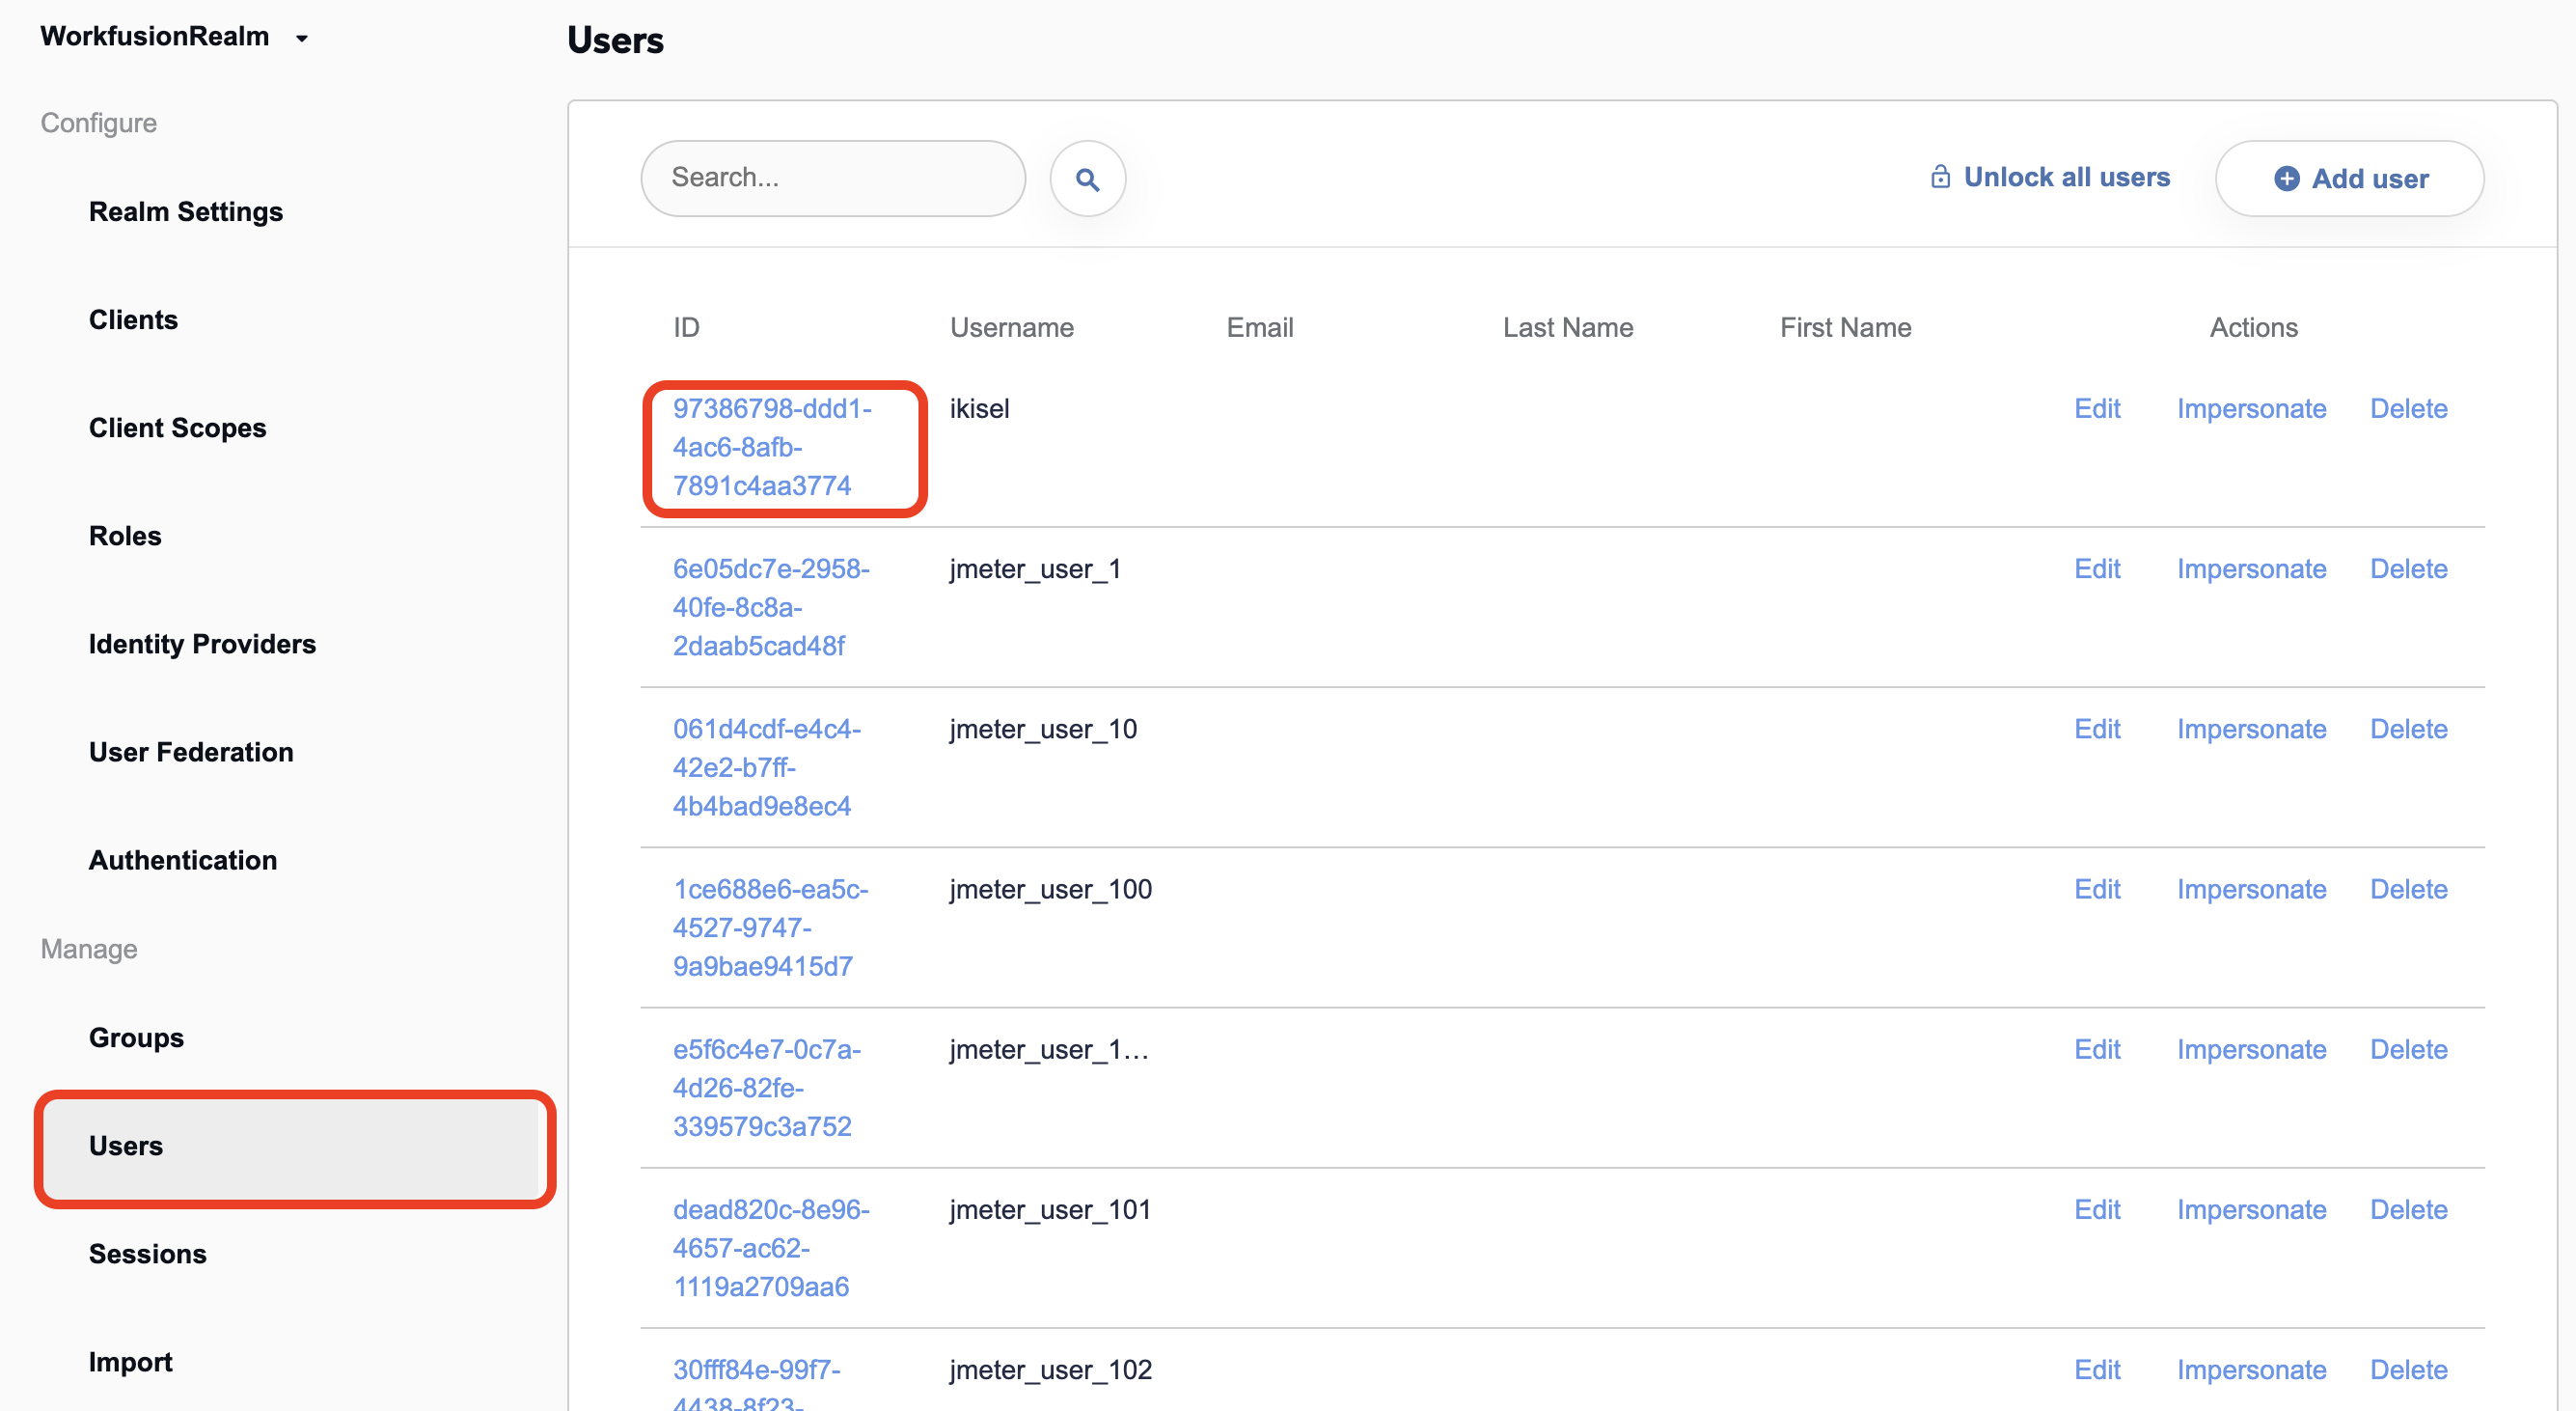2576x1411 pixels.
Task: Open Client Scopes page
Action: click(177, 428)
